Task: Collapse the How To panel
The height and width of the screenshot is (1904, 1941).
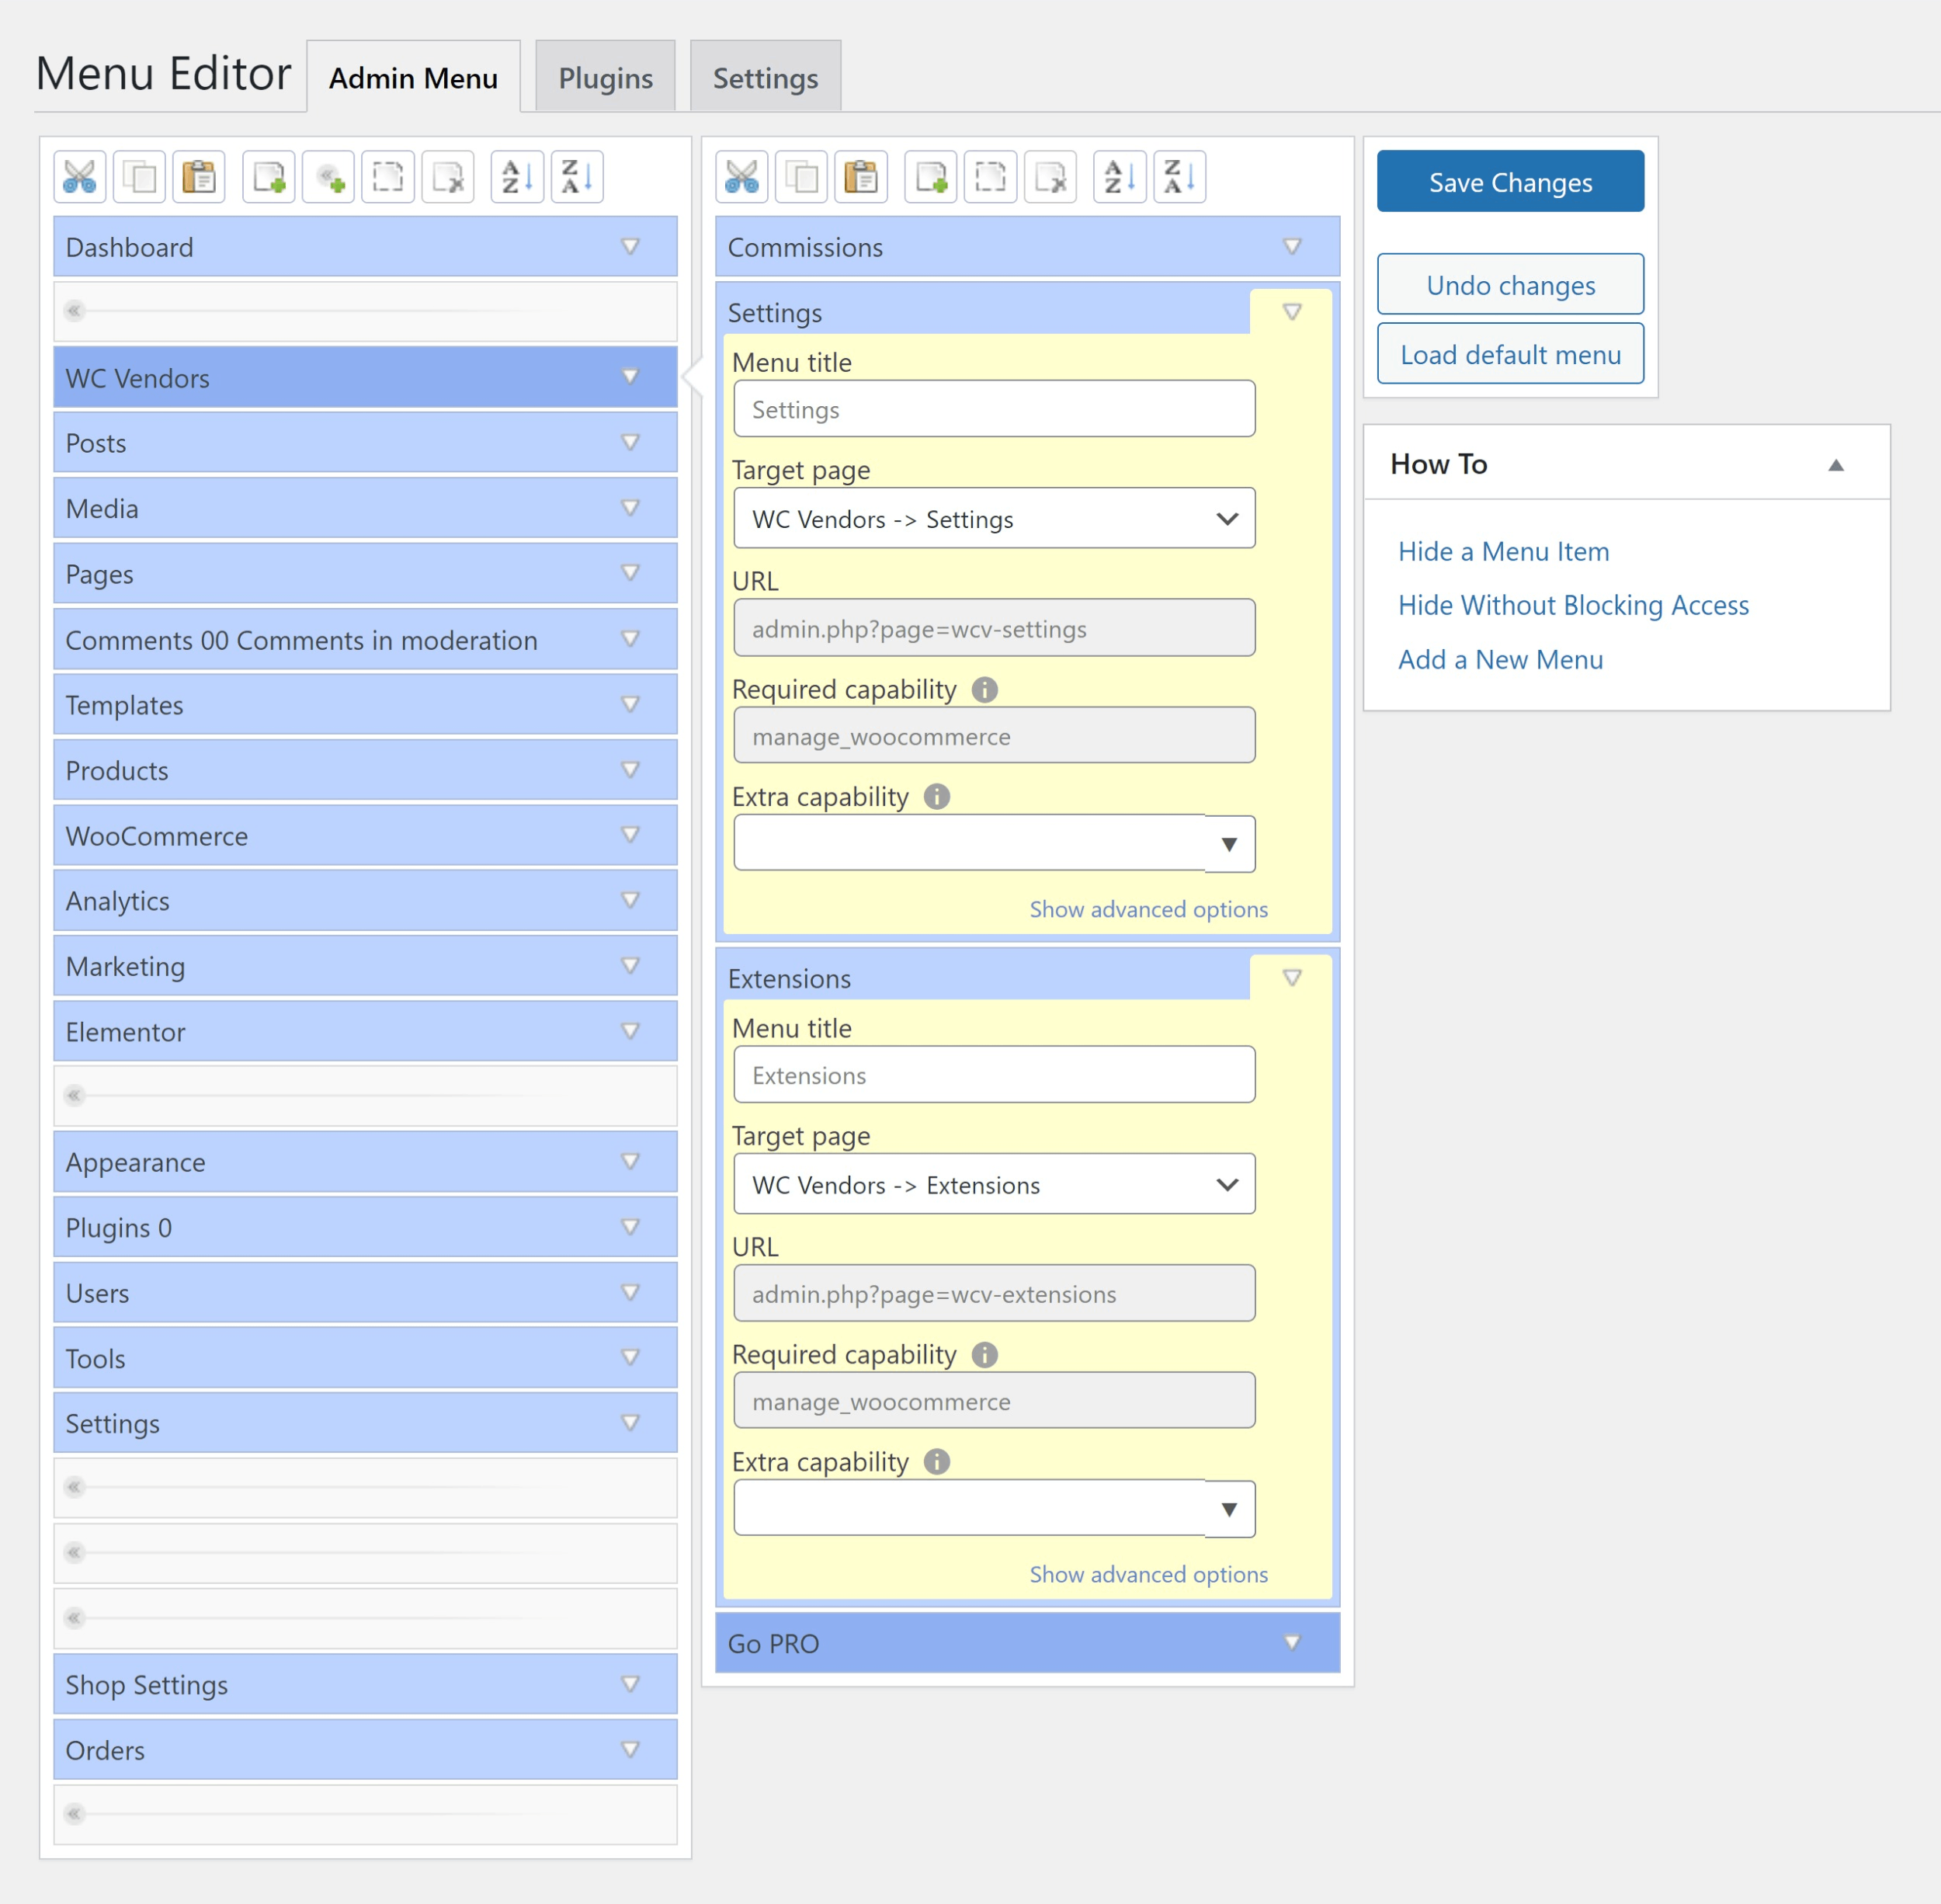Action: (1835, 465)
